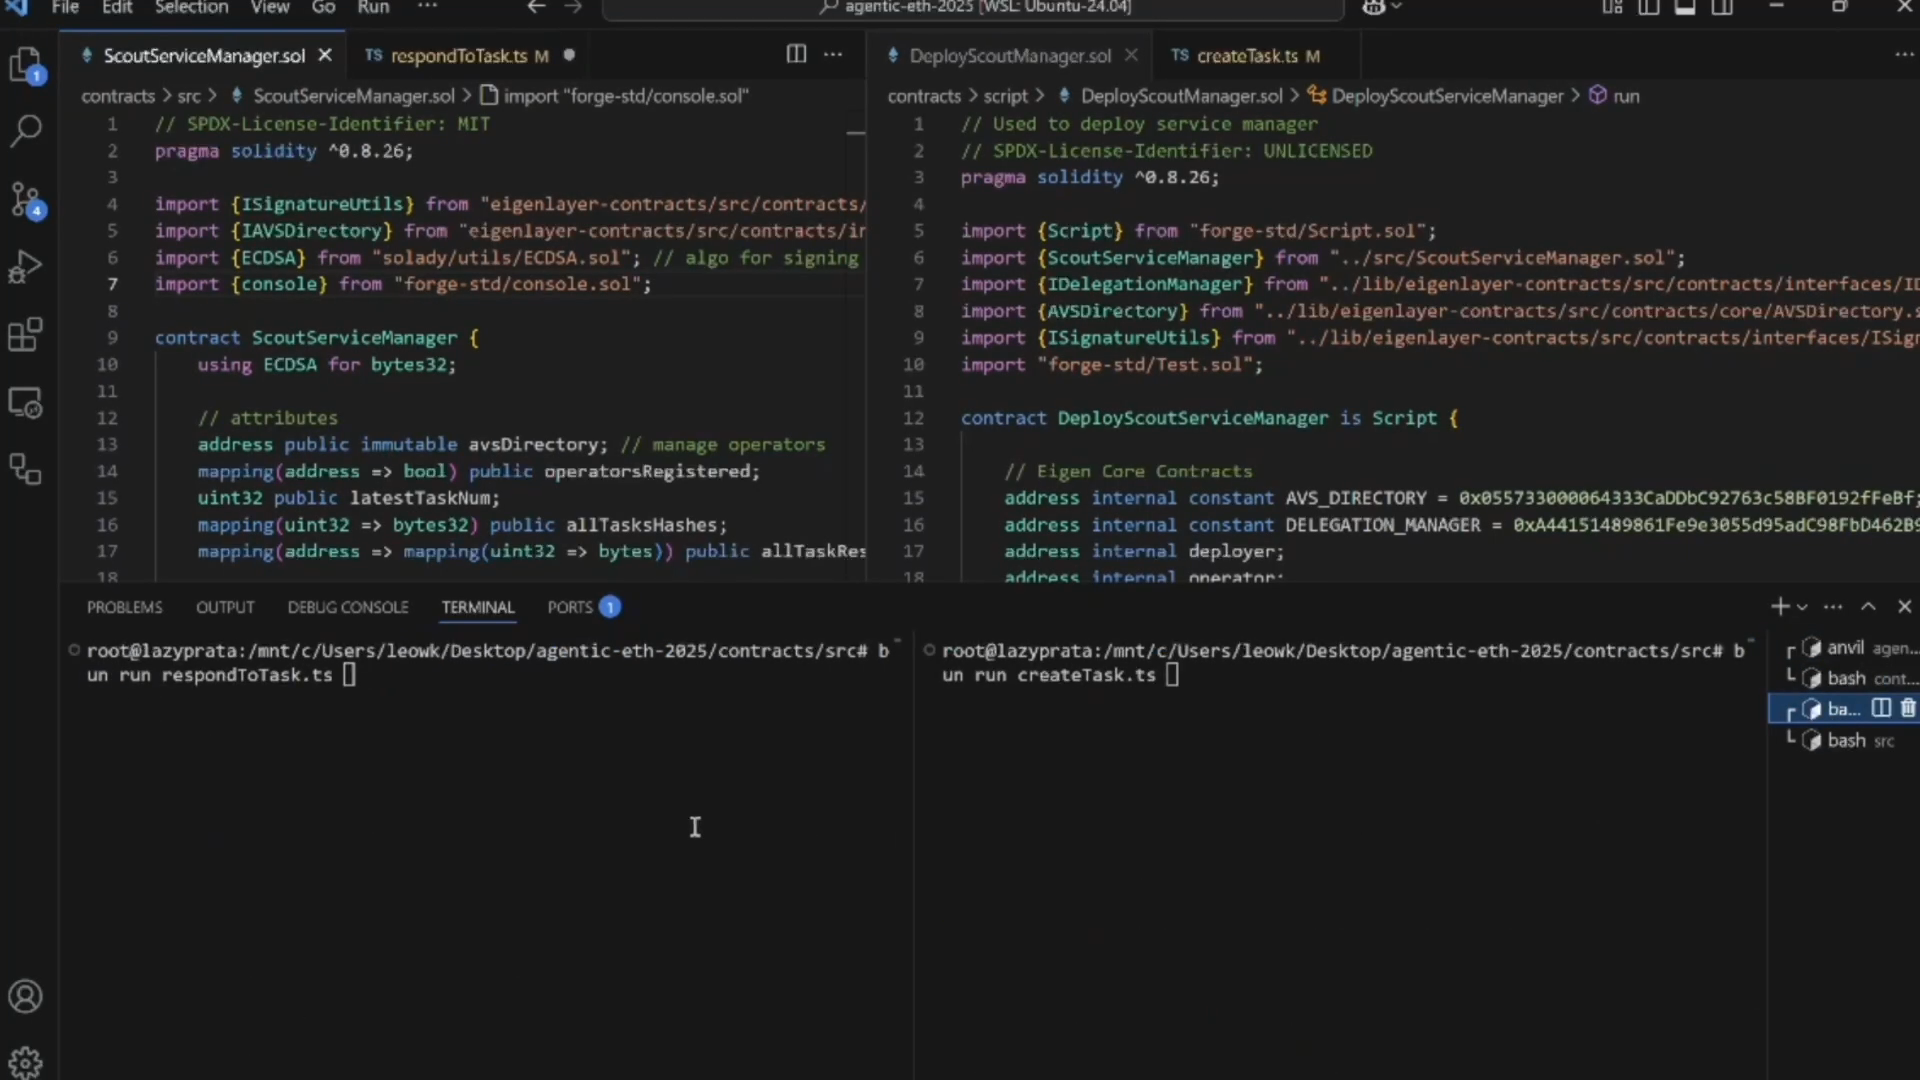Viewport: 1920px width, 1080px height.
Task: Go back in navigation history
Action: (x=537, y=7)
